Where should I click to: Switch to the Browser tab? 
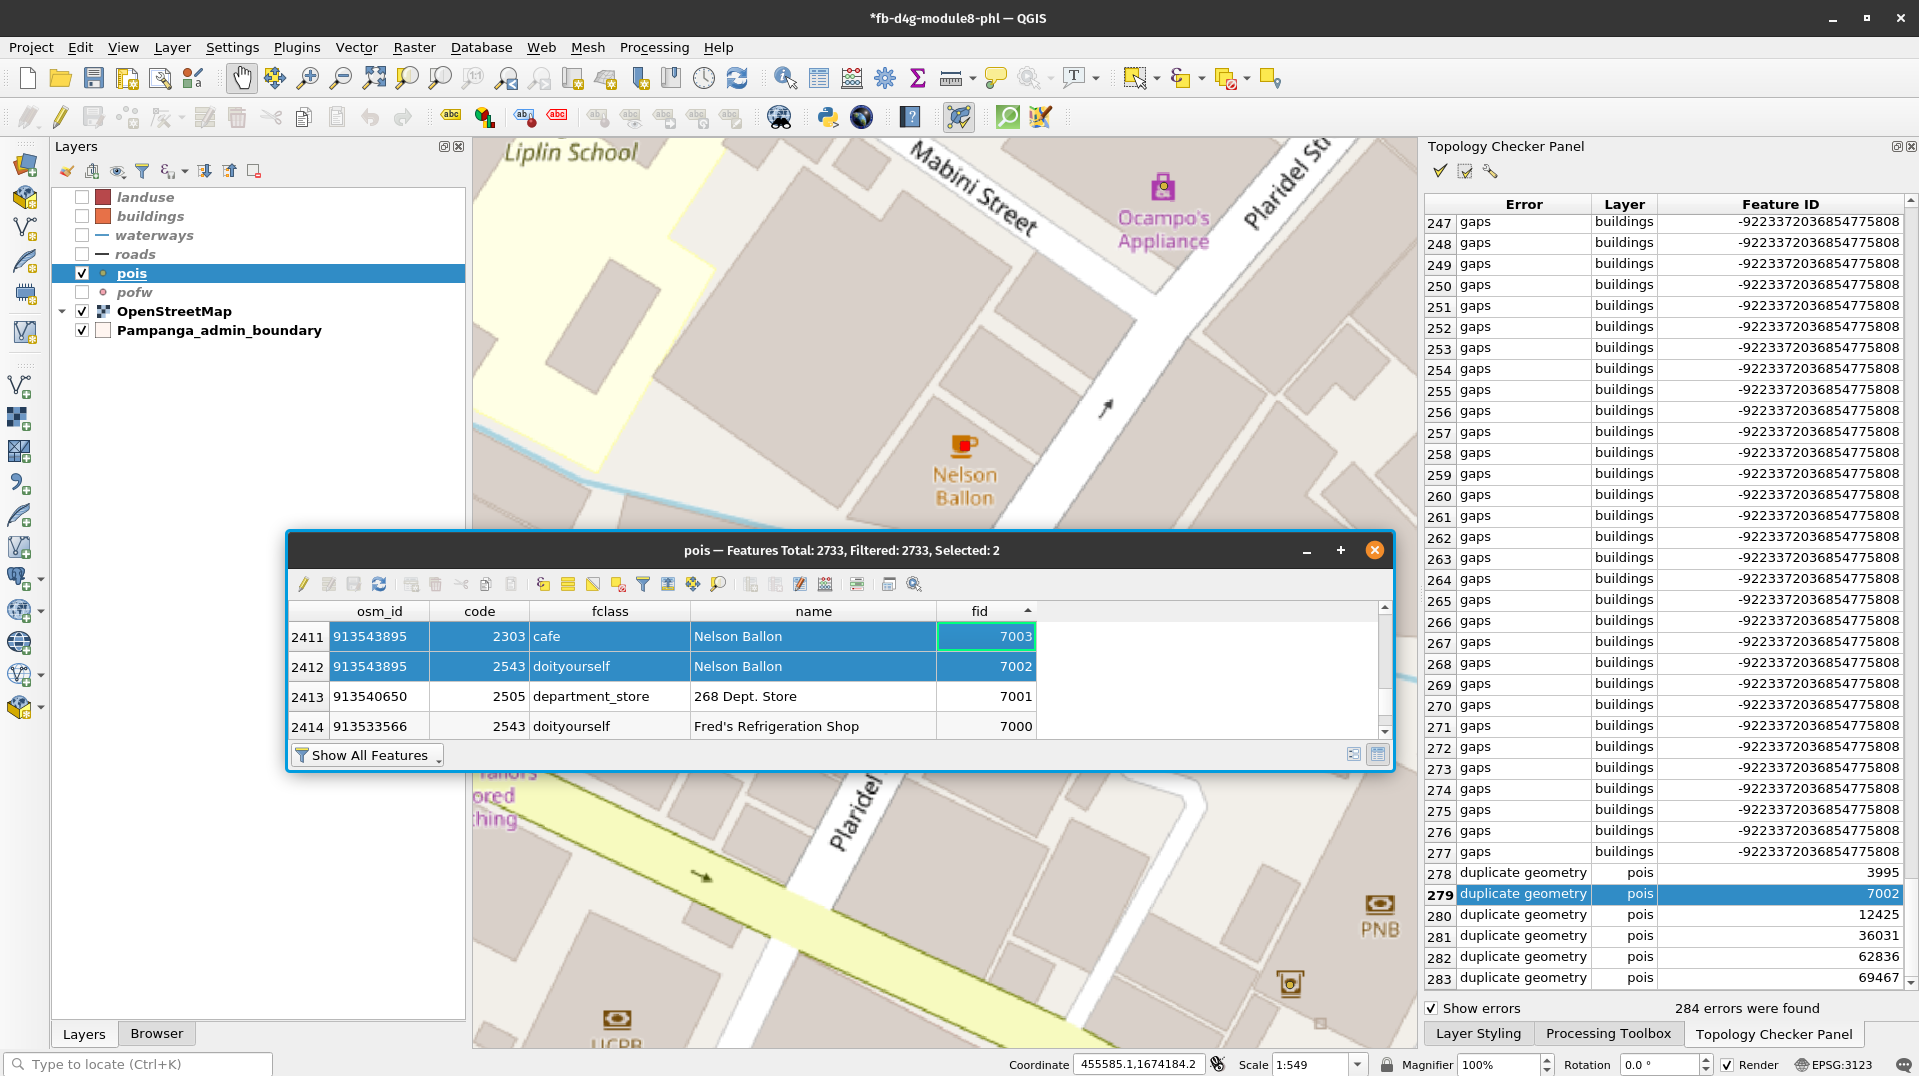pyautogui.click(x=156, y=1033)
